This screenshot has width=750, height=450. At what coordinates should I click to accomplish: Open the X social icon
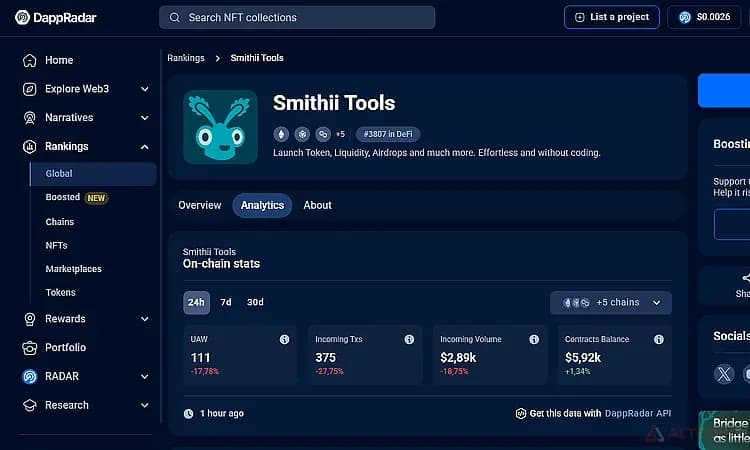click(724, 373)
